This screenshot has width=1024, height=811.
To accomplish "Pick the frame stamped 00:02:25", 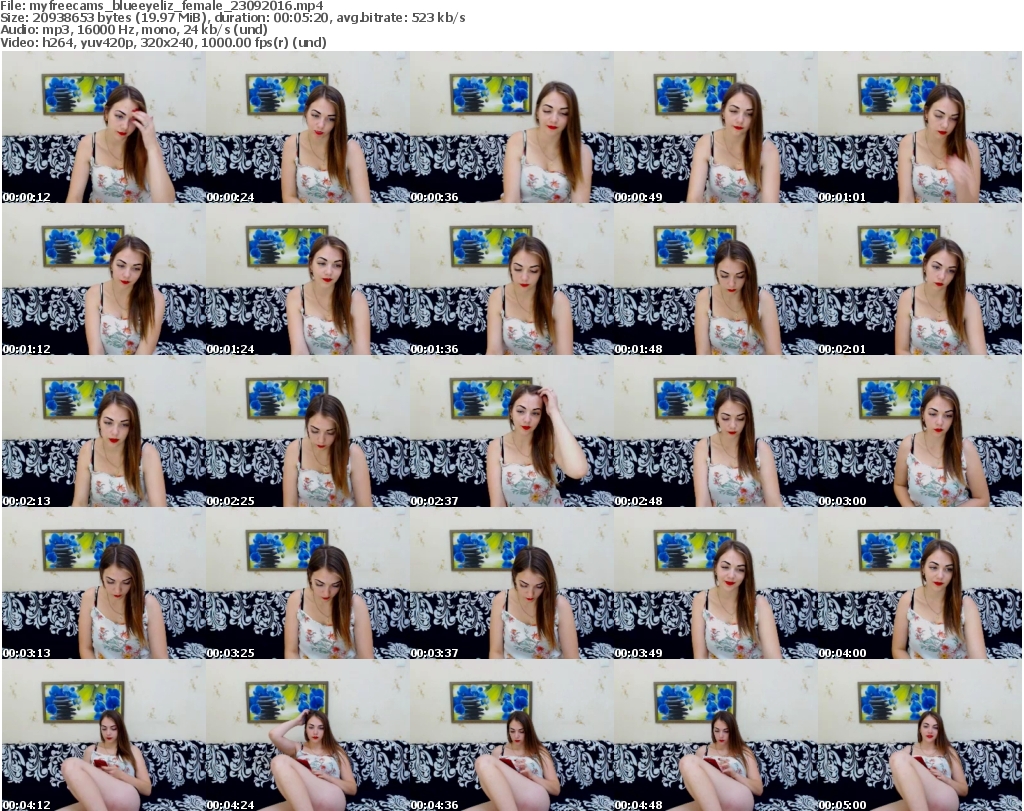I will 308,432.
